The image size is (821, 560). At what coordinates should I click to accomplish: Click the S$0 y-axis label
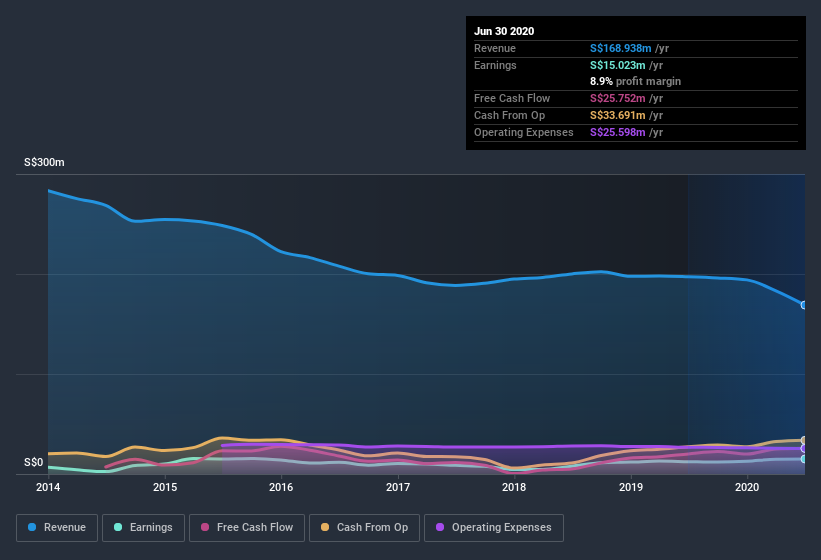34,462
